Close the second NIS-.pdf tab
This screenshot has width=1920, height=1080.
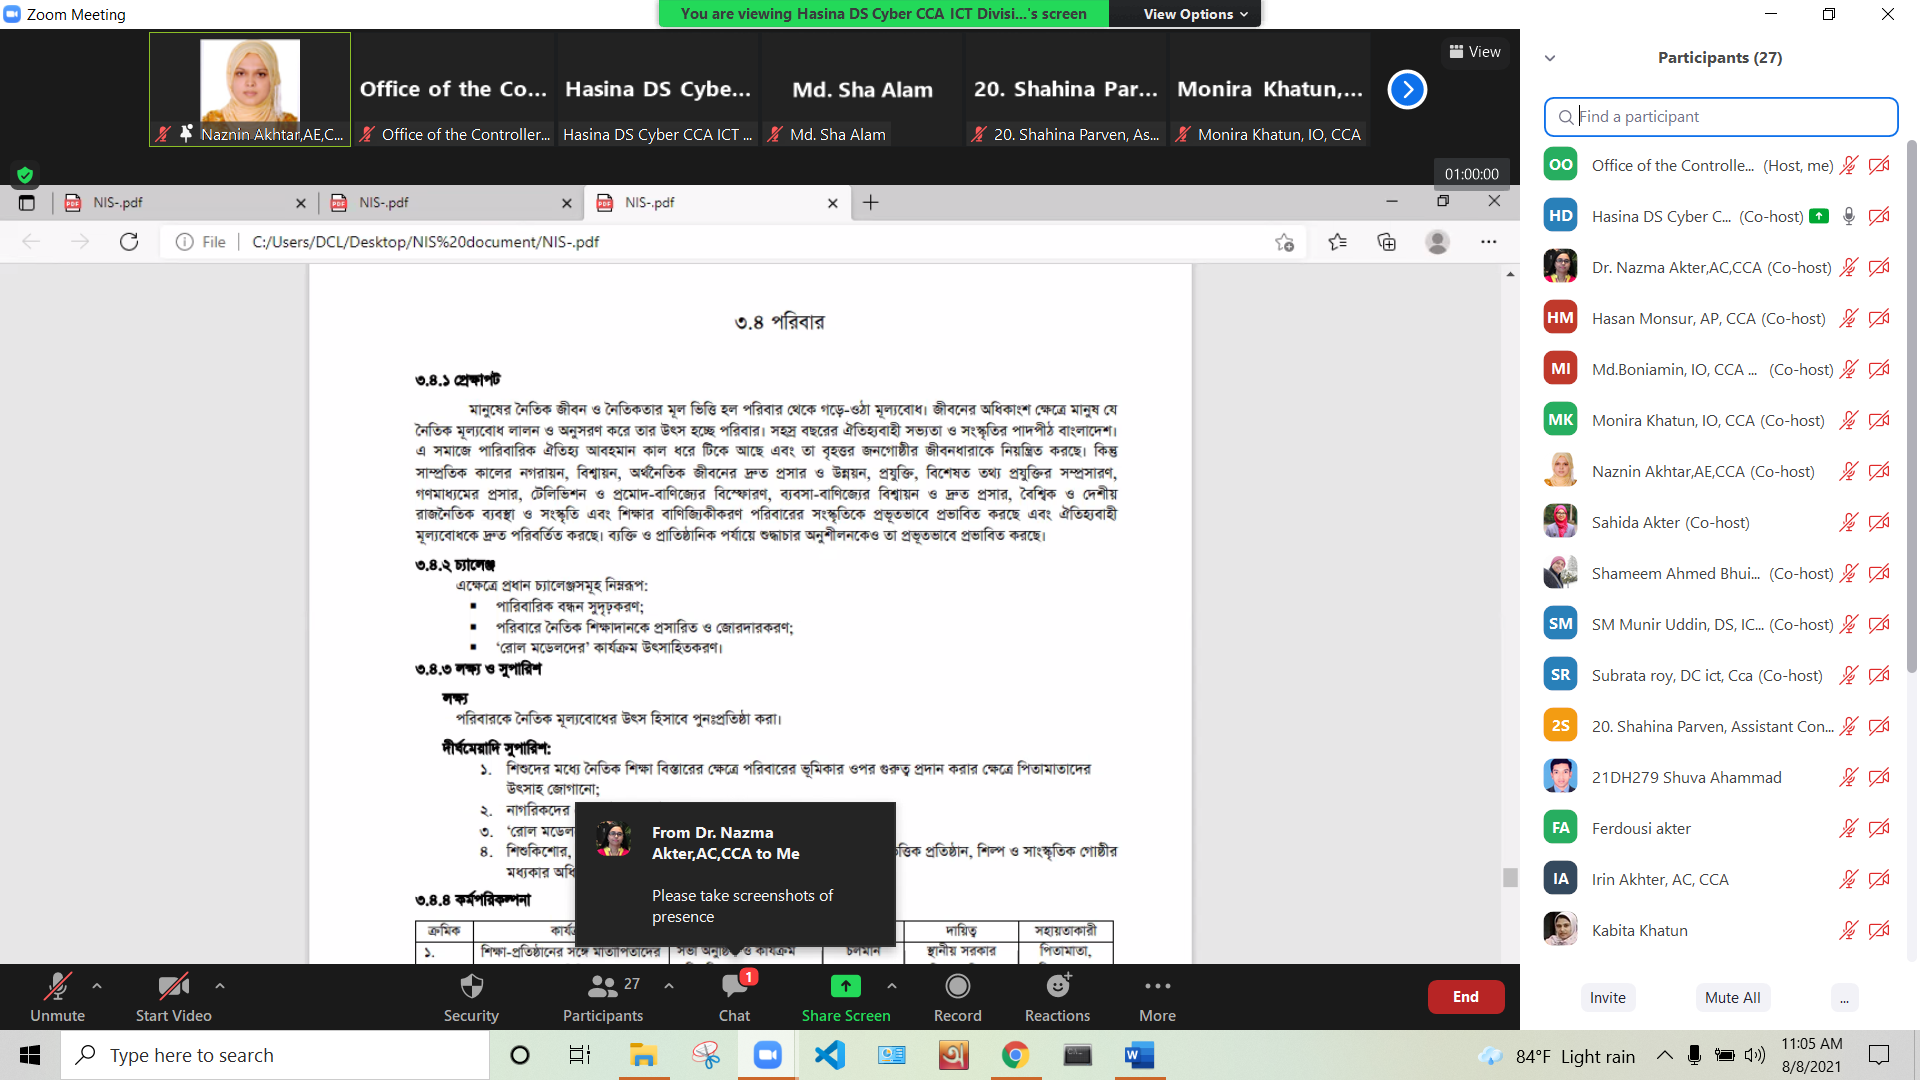coord(567,203)
